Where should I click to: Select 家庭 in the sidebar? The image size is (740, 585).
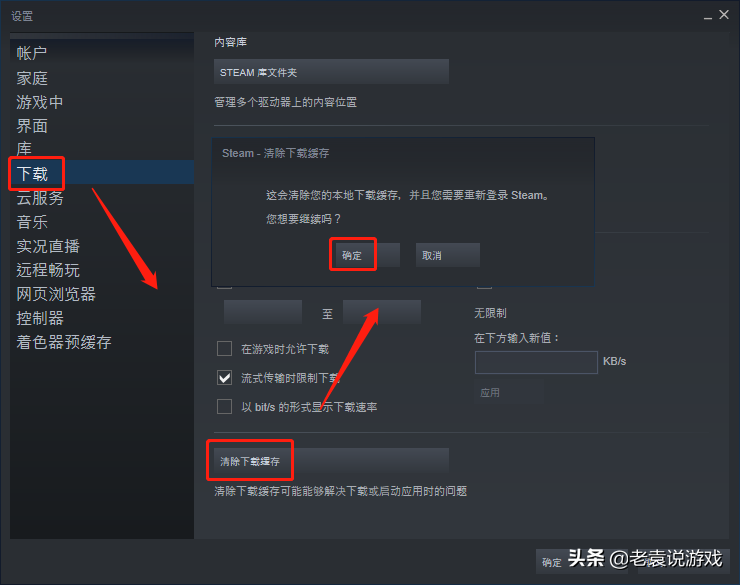[x=32, y=78]
